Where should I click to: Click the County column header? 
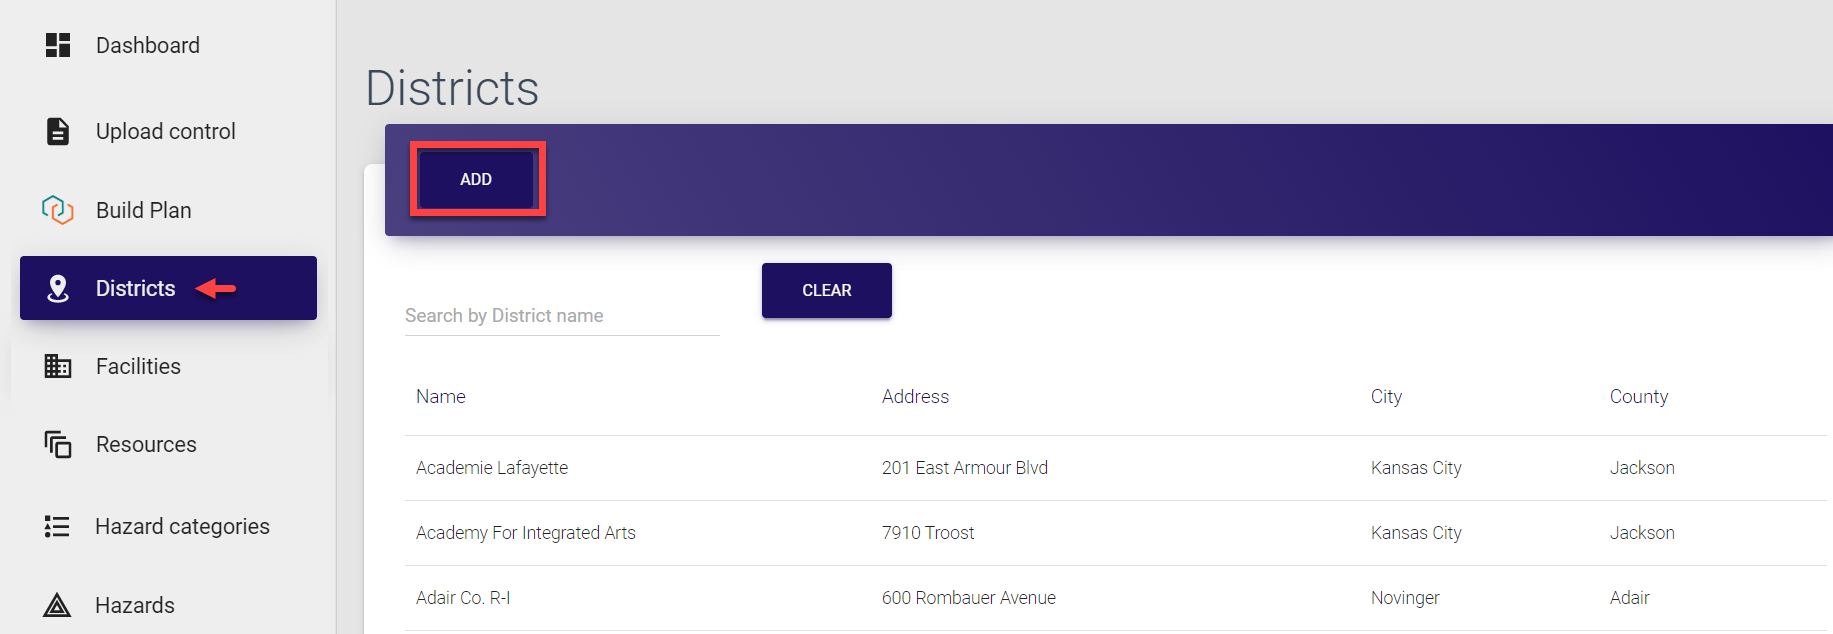click(x=1638, y=397)
